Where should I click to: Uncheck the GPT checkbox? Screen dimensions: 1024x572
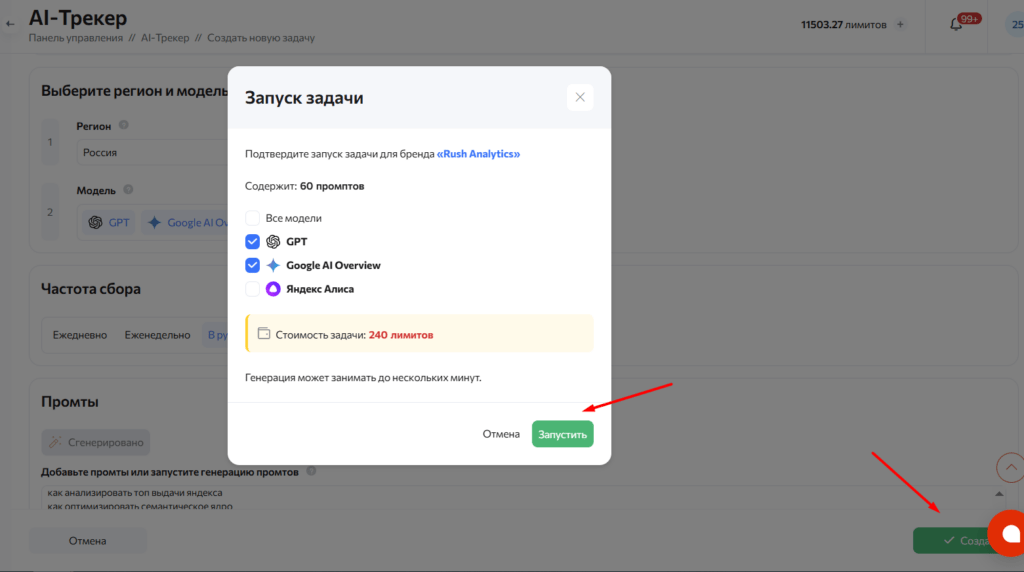(252, 242)
